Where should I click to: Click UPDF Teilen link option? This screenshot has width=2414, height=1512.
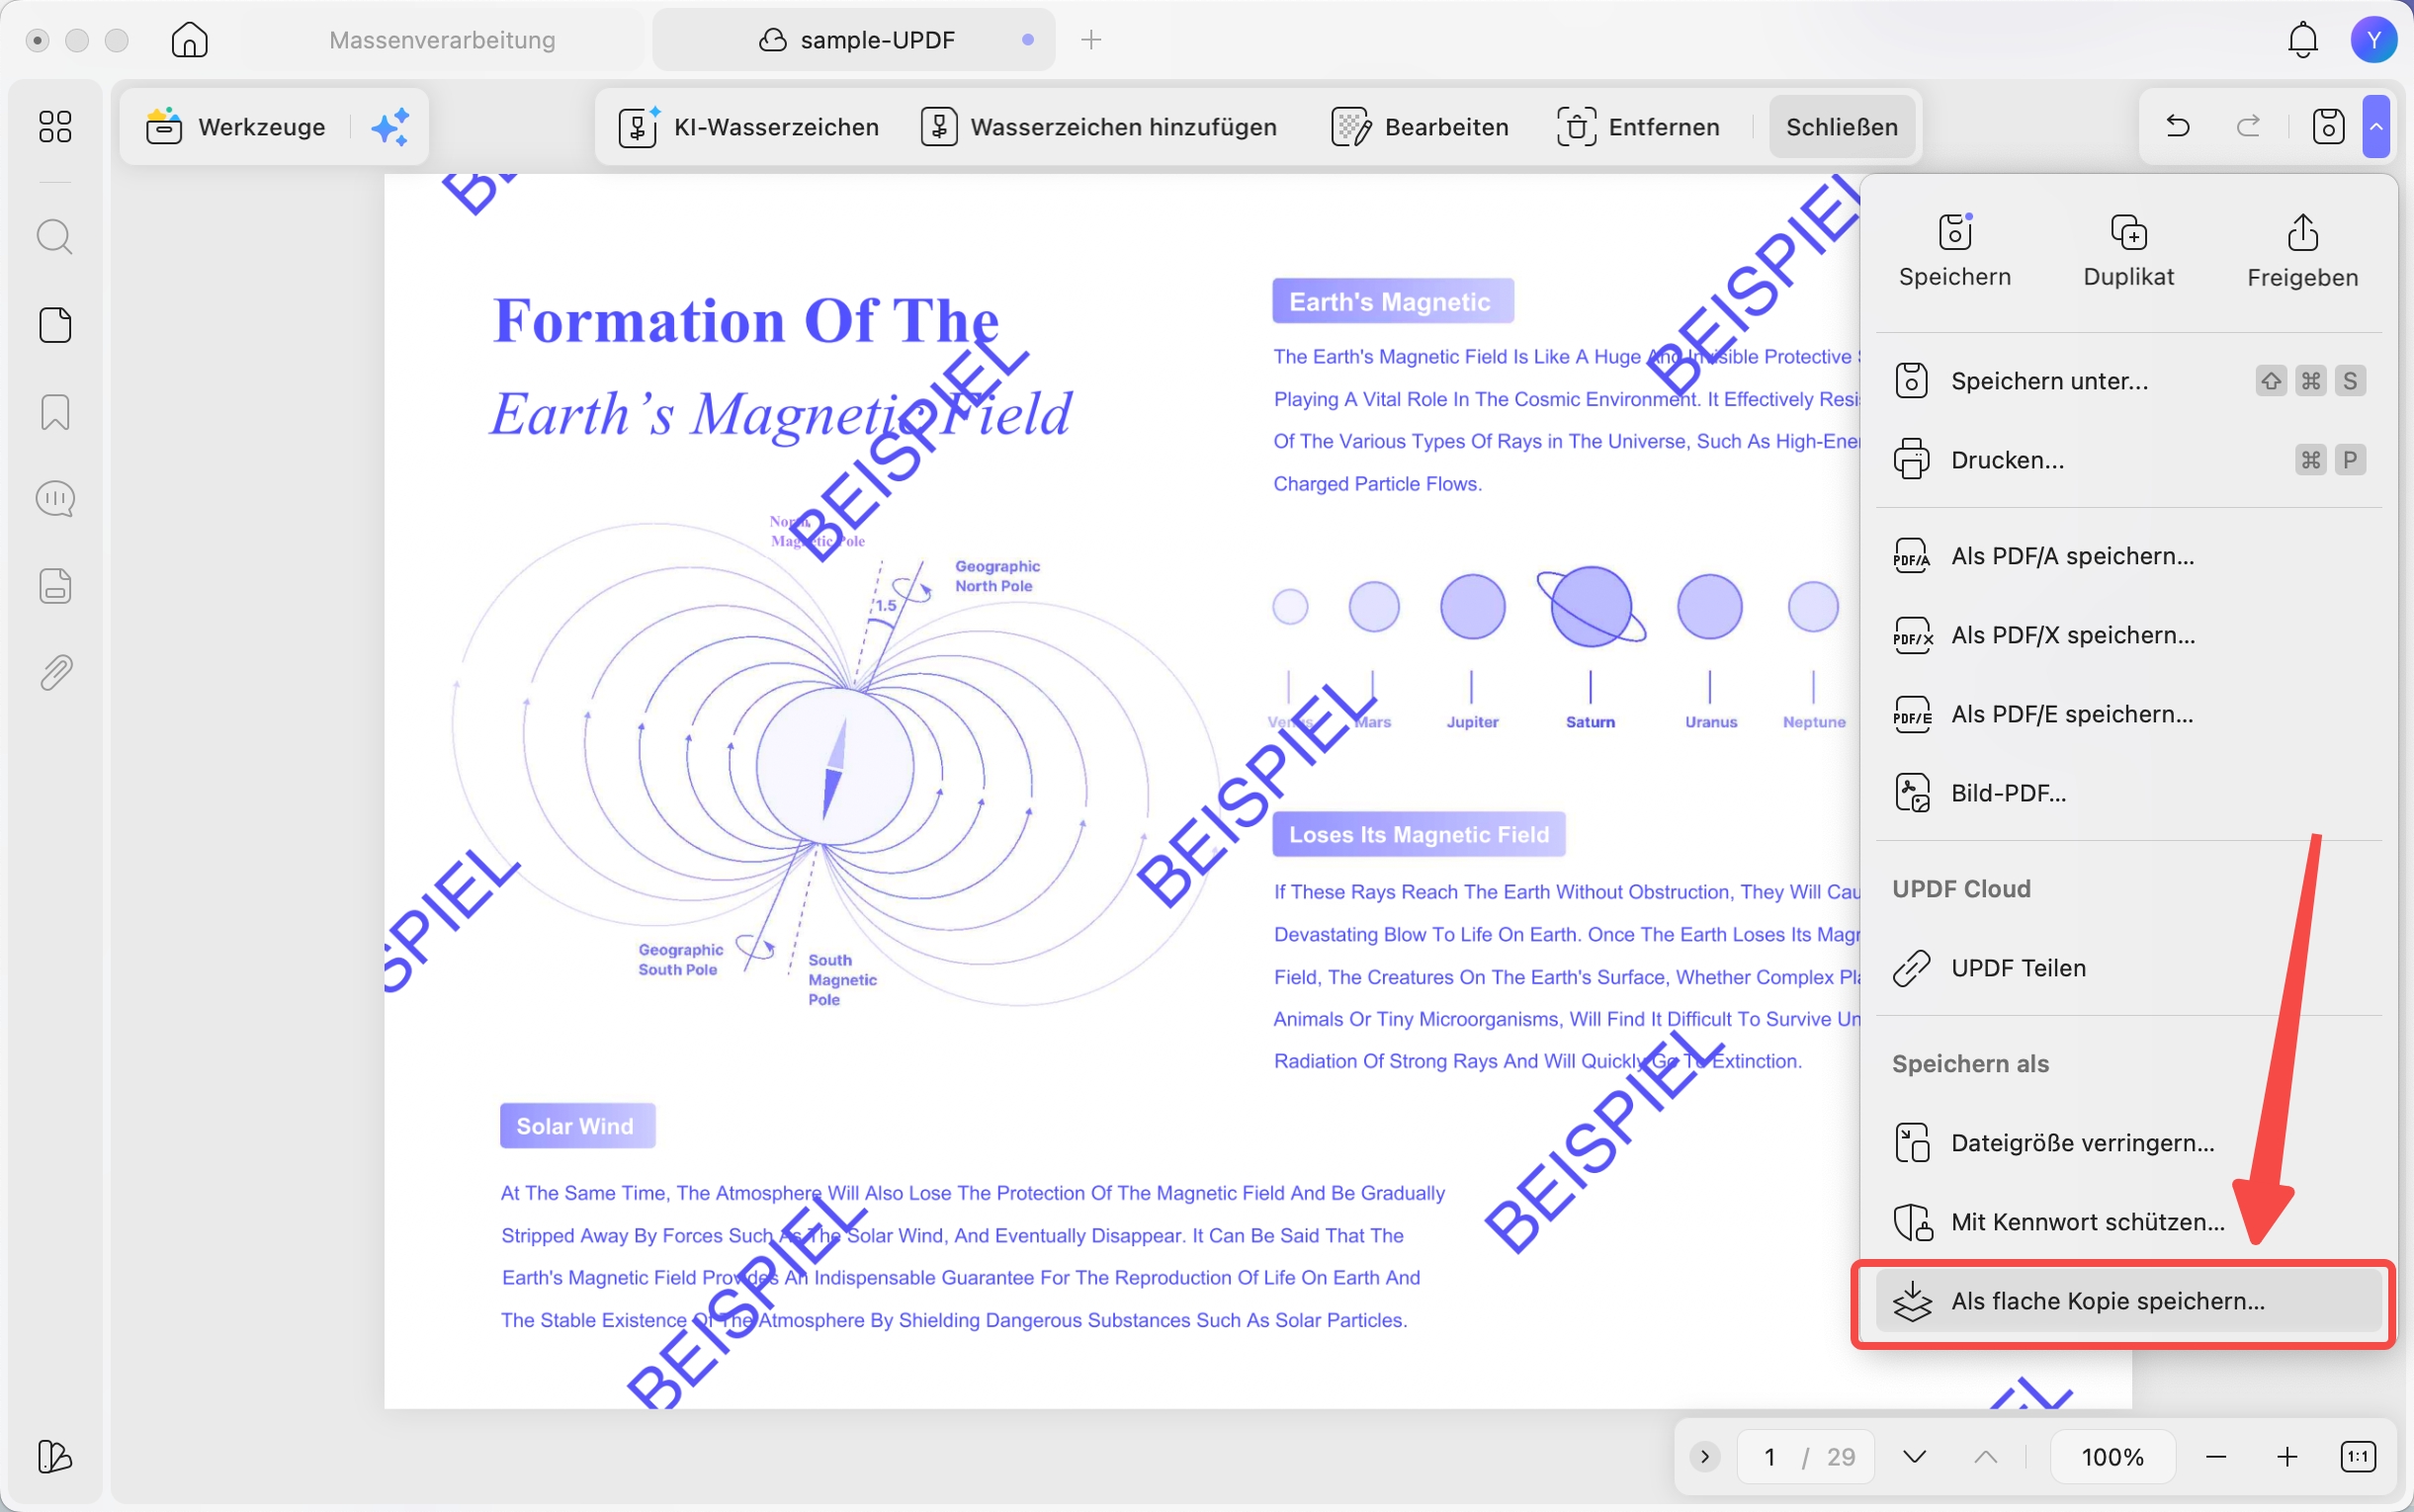[x=2128, y=968]
